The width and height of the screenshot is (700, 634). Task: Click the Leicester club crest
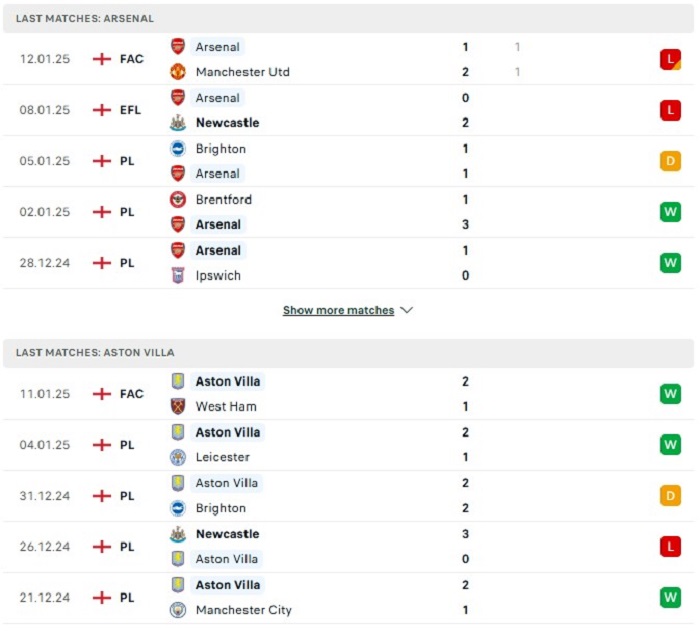(178, 457)
